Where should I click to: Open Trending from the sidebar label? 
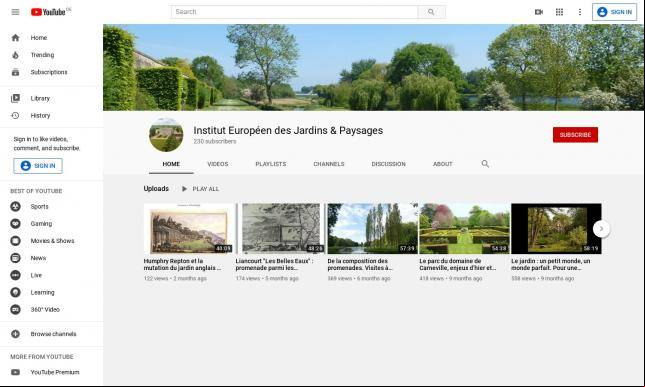click(x=42, y=55)
